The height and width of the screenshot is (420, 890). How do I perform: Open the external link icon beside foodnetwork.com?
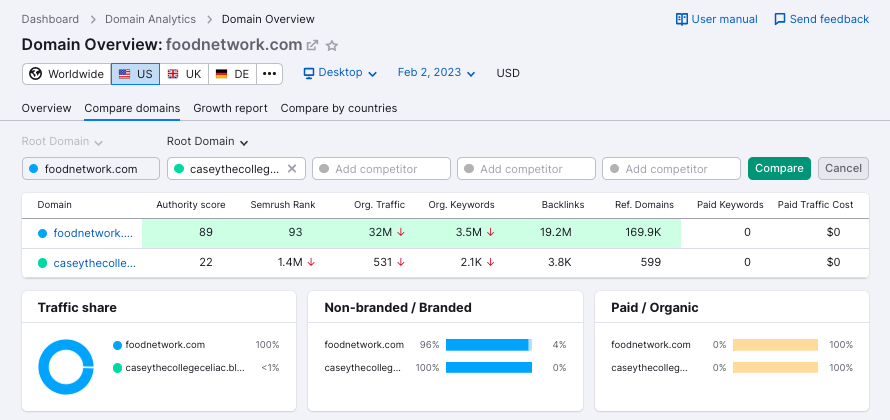pyautogui.click(x=312, y=45)
